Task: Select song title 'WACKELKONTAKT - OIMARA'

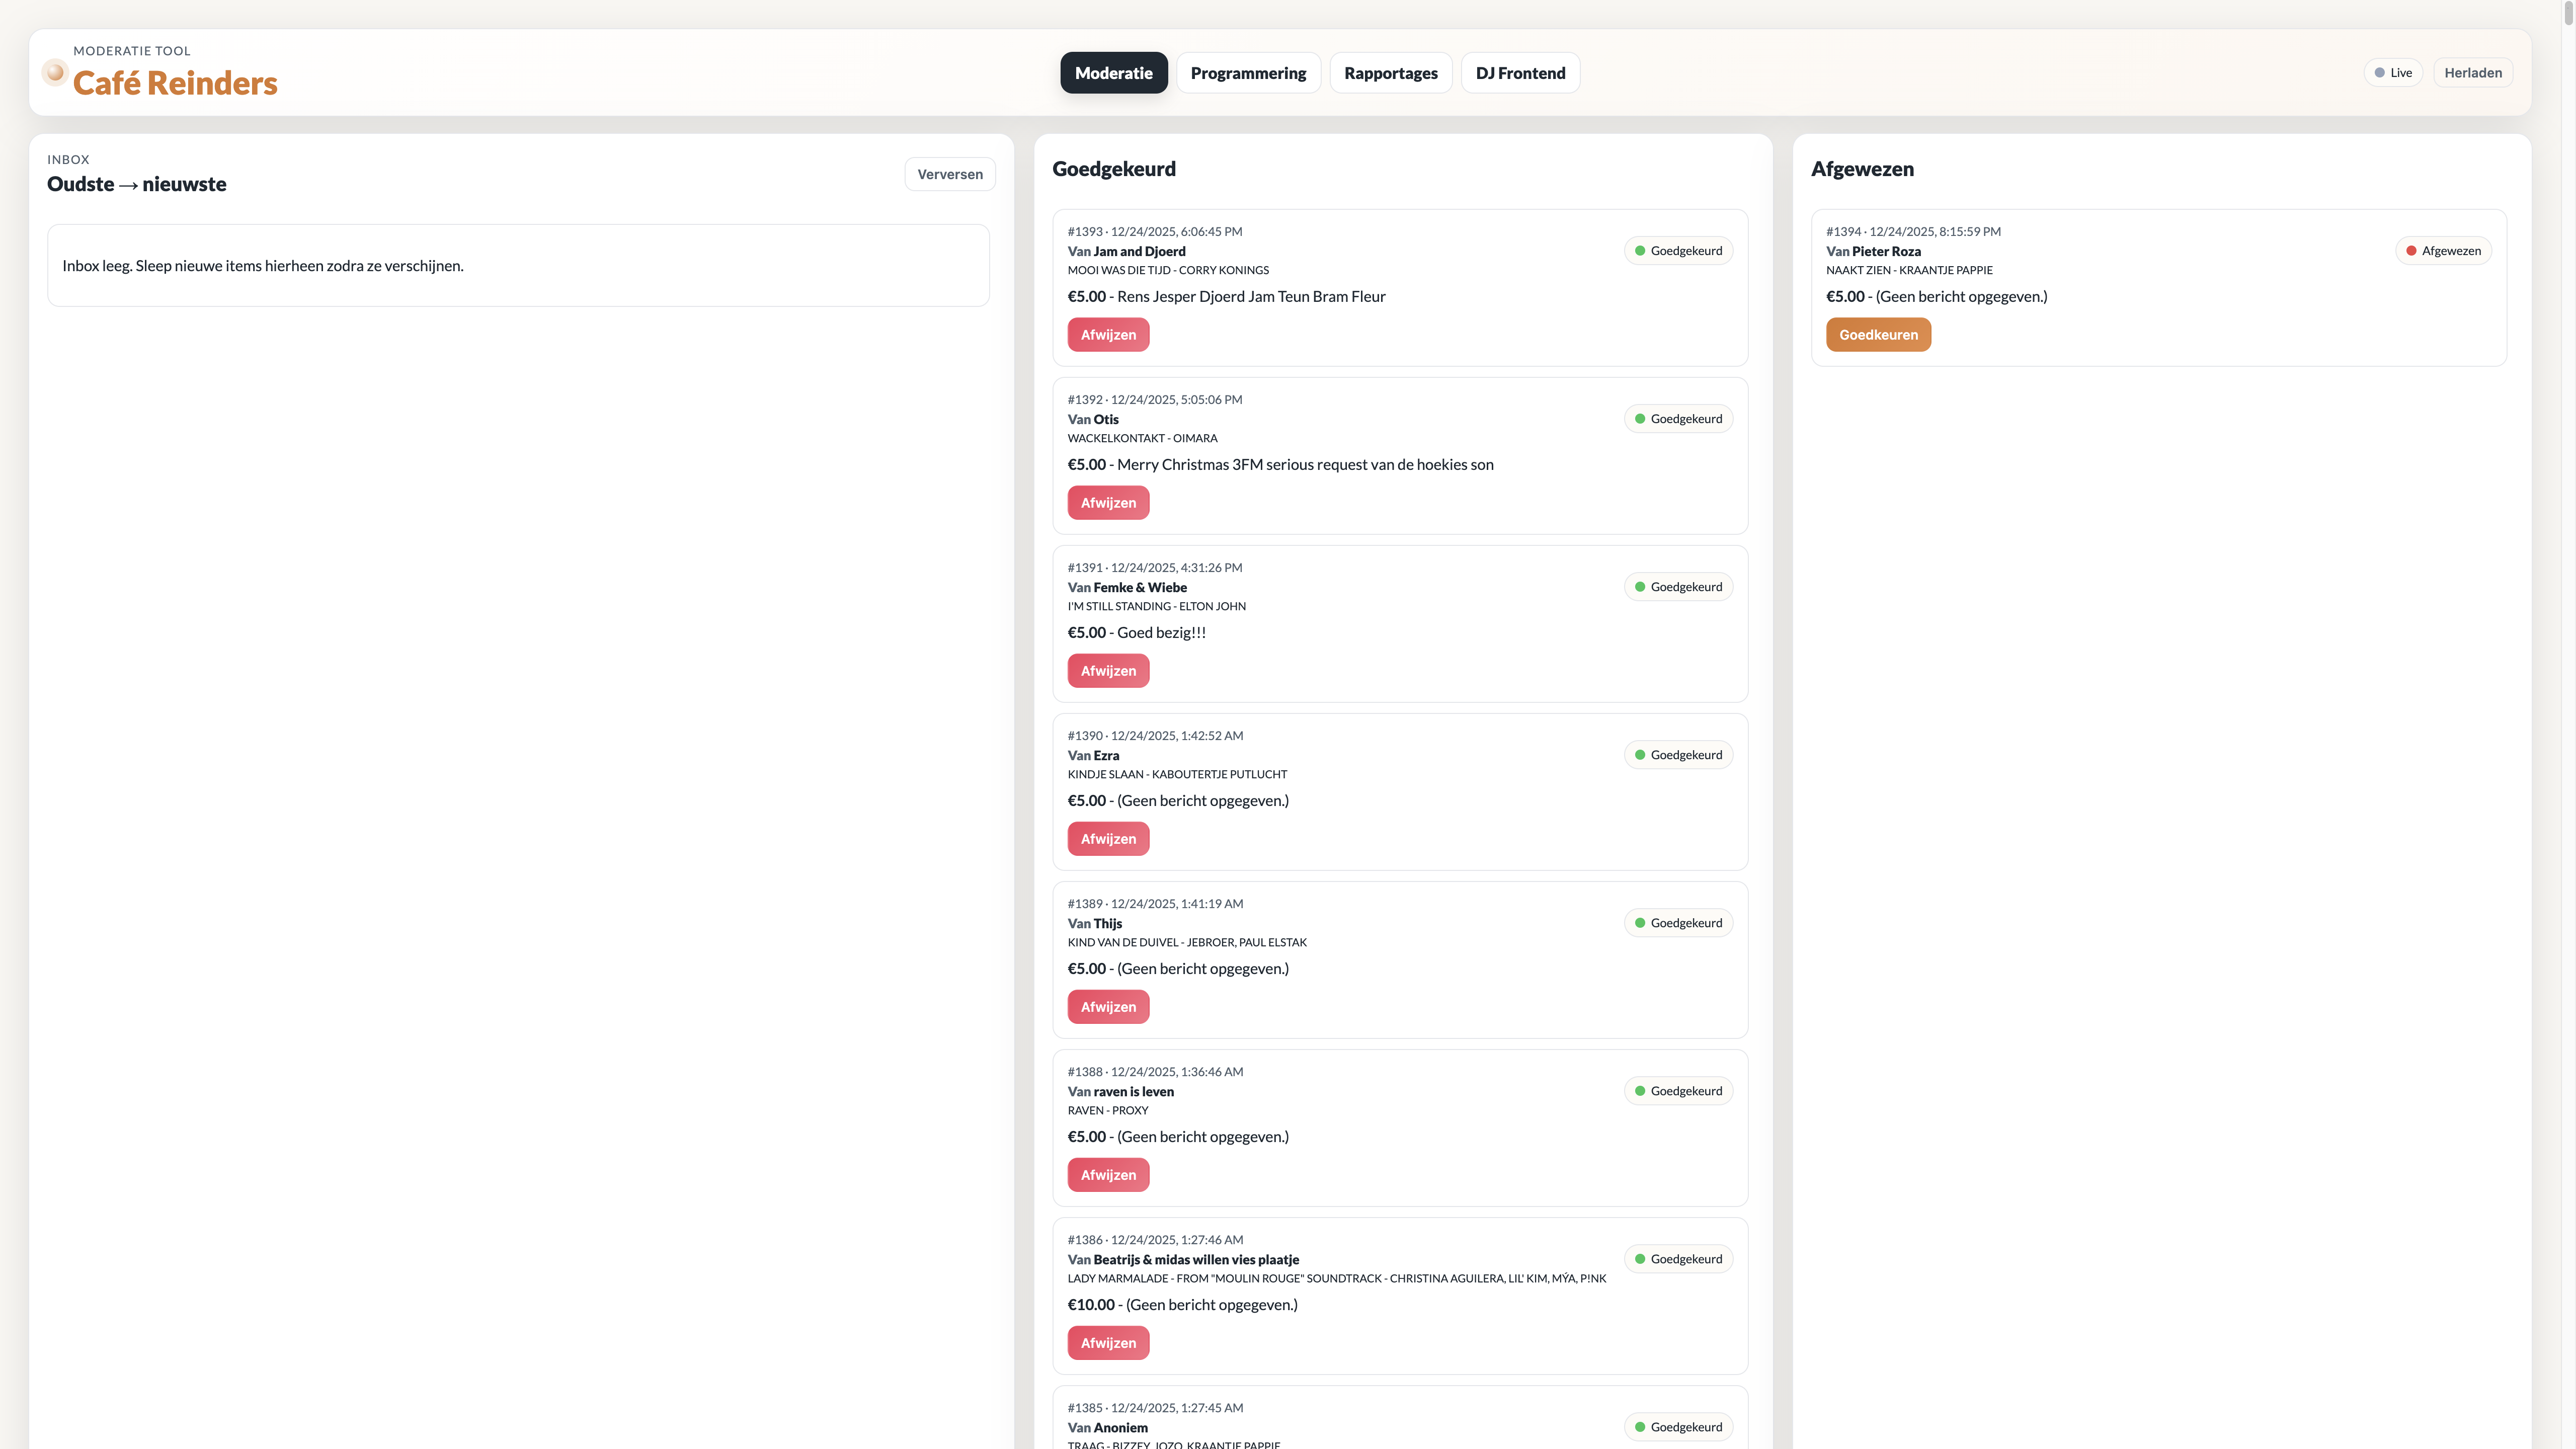Action: coord(1142,438)
